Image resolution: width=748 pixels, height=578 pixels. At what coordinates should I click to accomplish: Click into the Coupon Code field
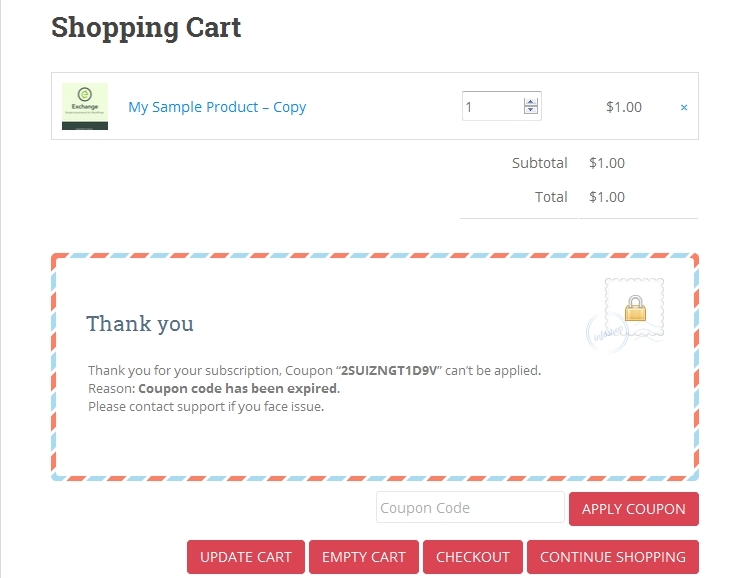coord(470,508)
